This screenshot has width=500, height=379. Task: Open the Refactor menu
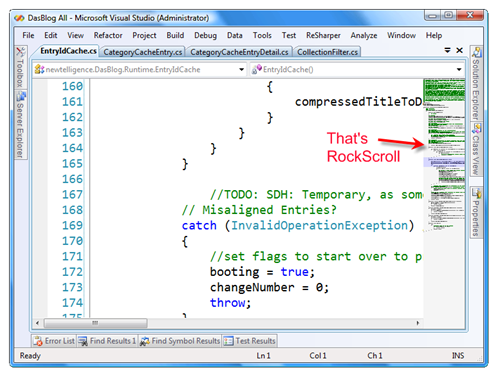coord(108,35)
